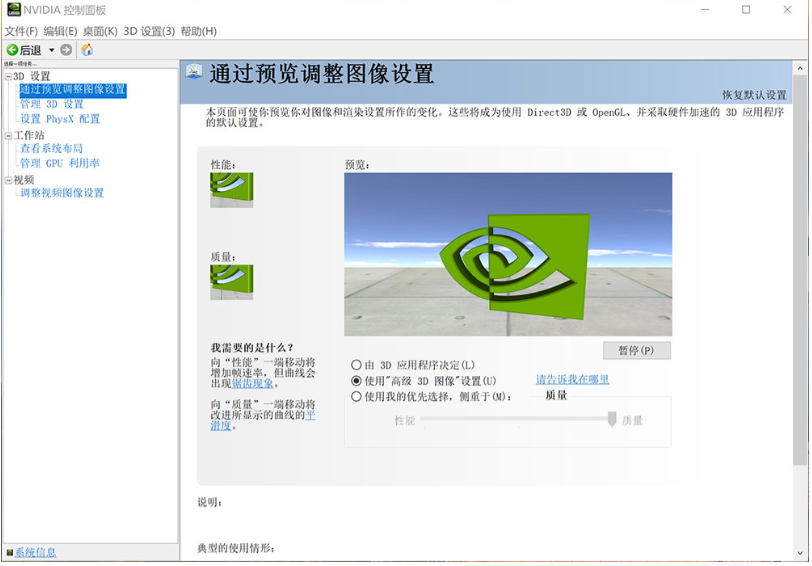Click the NVIDIA logo in title bar
Image resolution: width=812 pixels, height=566 pixels.
coord(13,10)
